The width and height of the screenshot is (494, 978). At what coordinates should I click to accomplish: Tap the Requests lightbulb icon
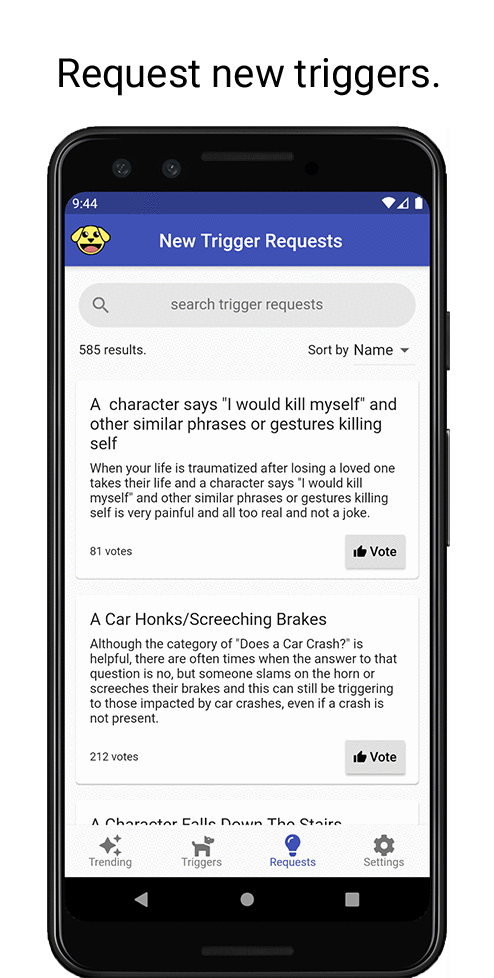pos(293,845)
